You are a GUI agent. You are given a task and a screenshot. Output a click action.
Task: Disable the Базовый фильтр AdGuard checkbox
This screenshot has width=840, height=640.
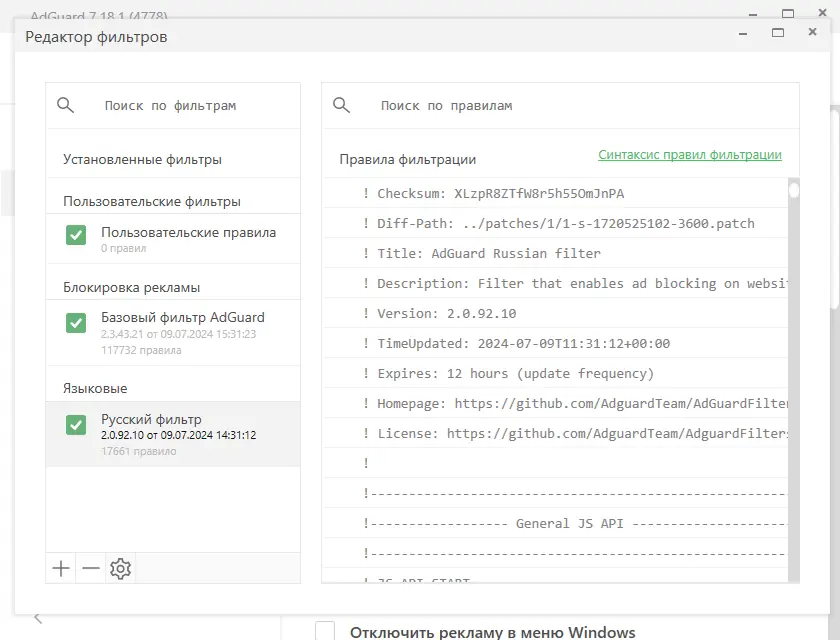point(76,323)
